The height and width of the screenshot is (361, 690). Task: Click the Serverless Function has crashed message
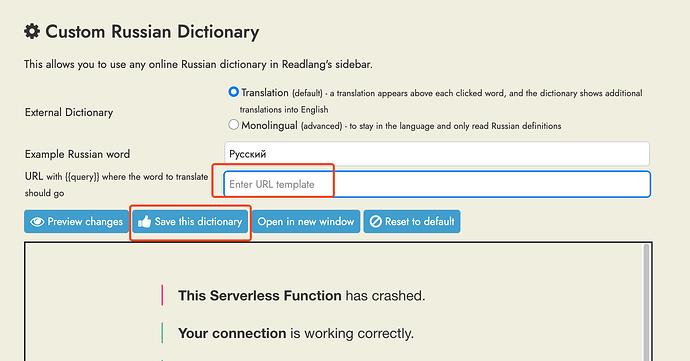point(301,295)
